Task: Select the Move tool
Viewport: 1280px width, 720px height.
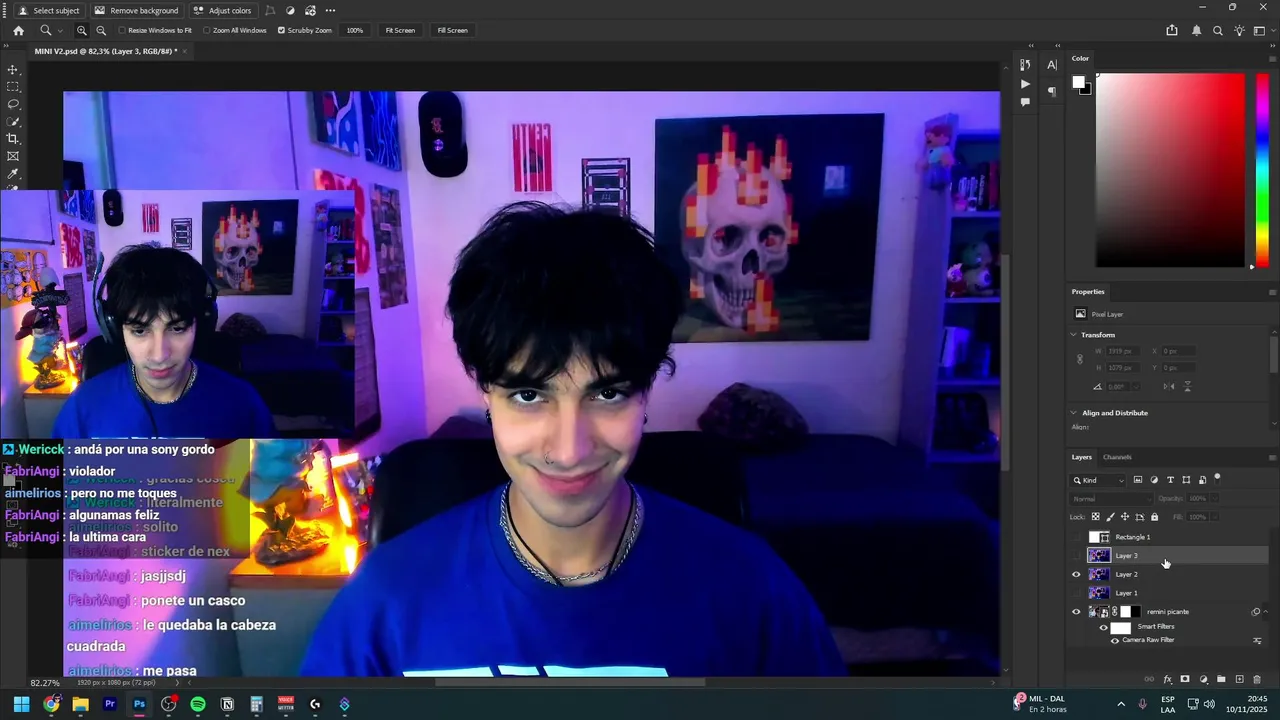Action: (13, 70)
